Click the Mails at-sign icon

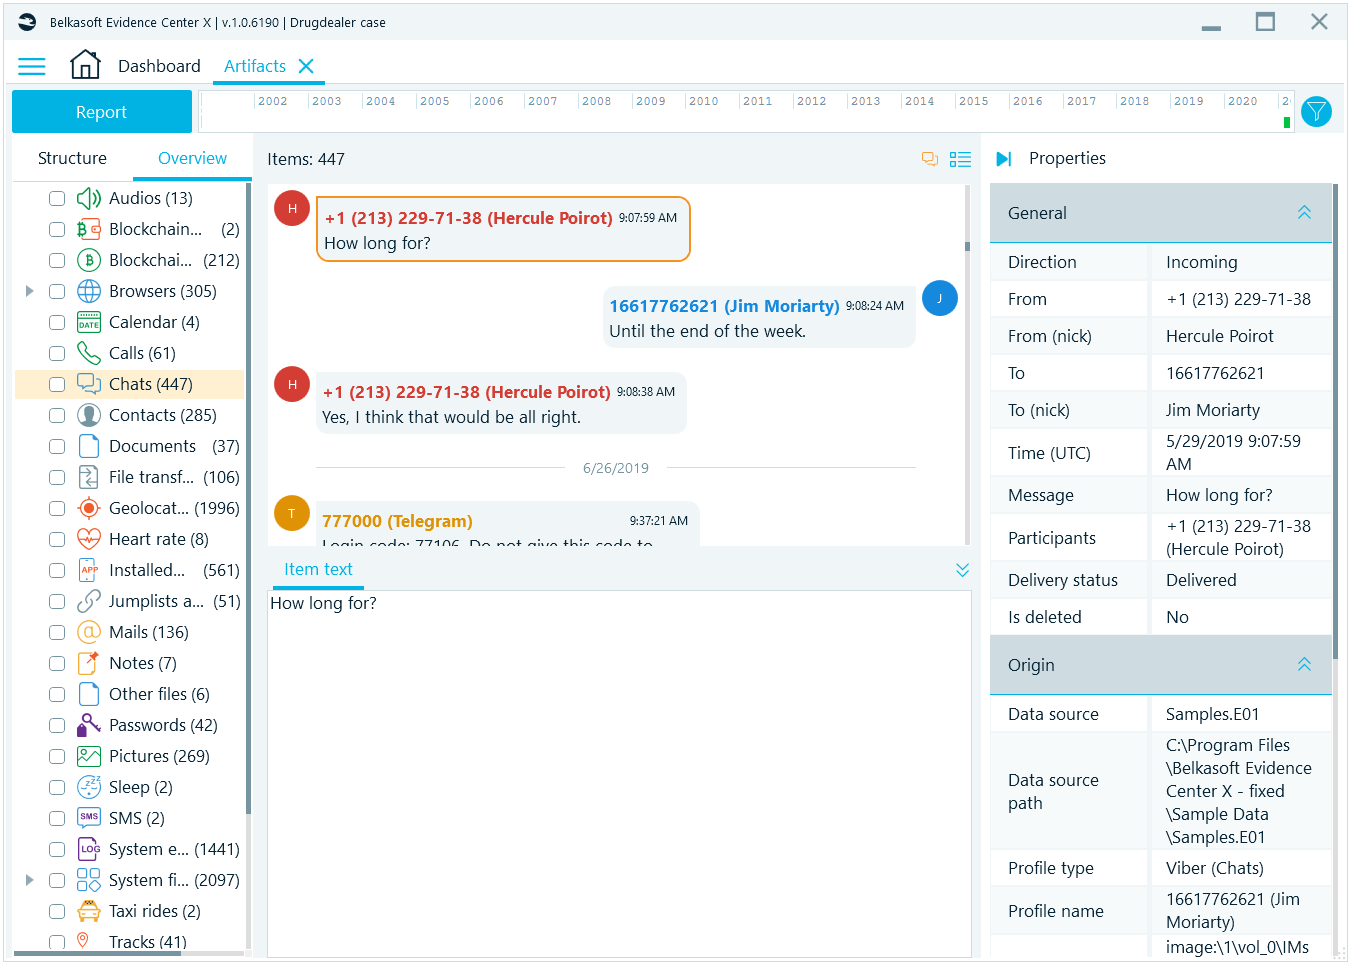click(89, 632)
